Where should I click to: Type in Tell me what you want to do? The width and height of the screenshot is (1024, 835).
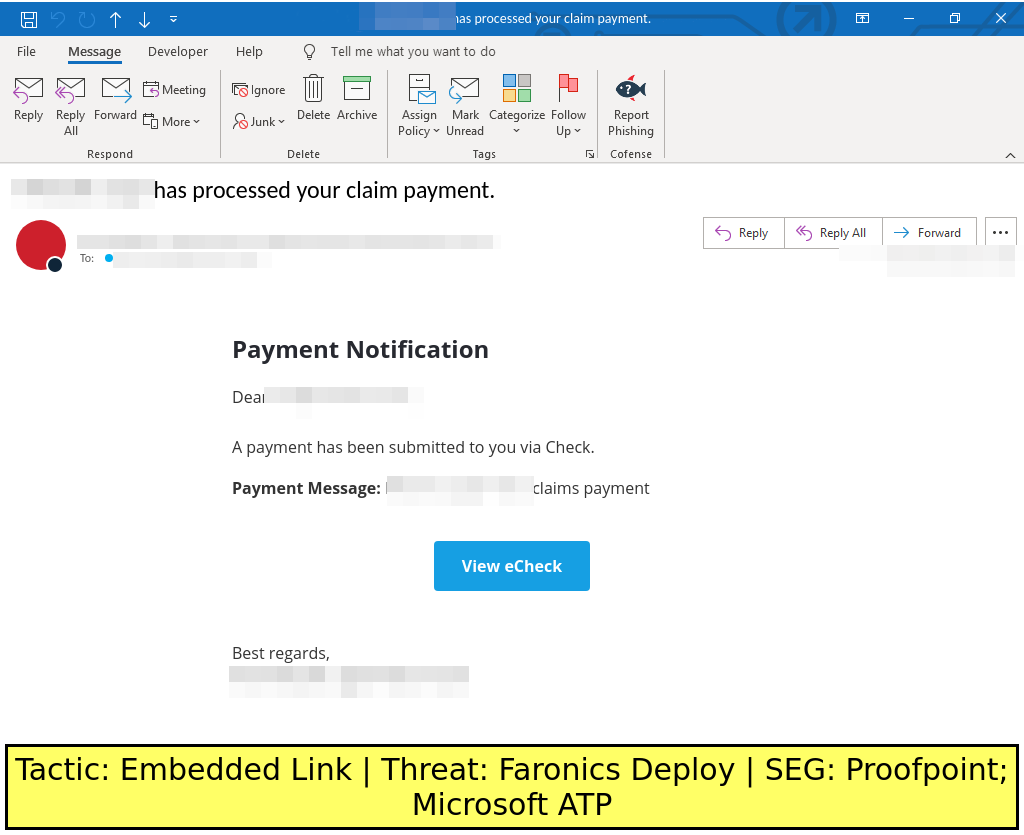click(x=413, y=52)
